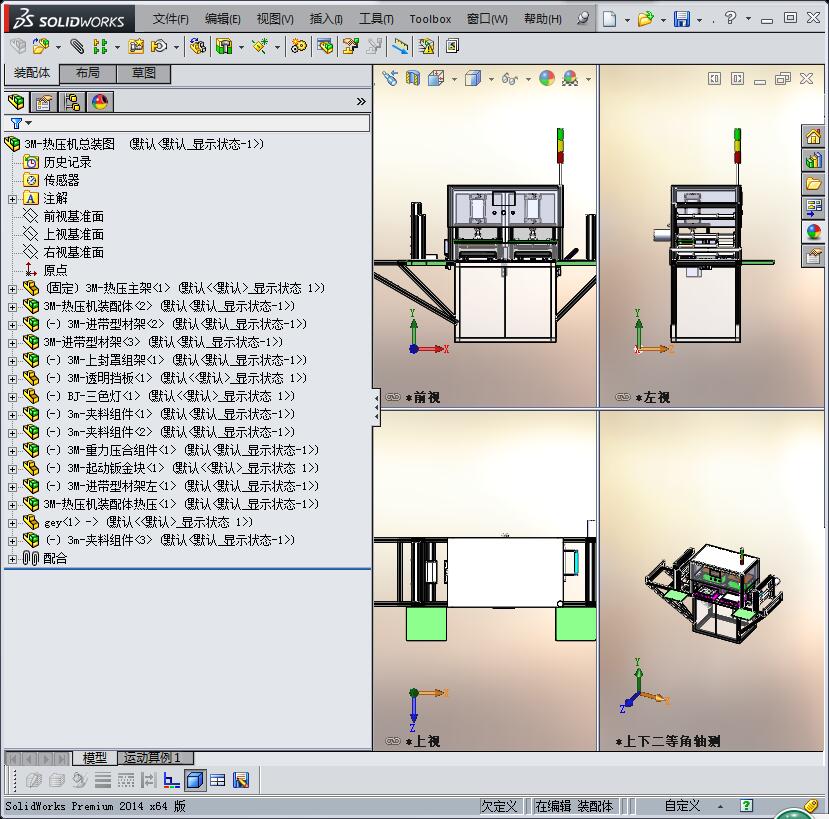Toggle the view link icon beside *前视
This screenshot has height=819, width=829.
(393, 397)
